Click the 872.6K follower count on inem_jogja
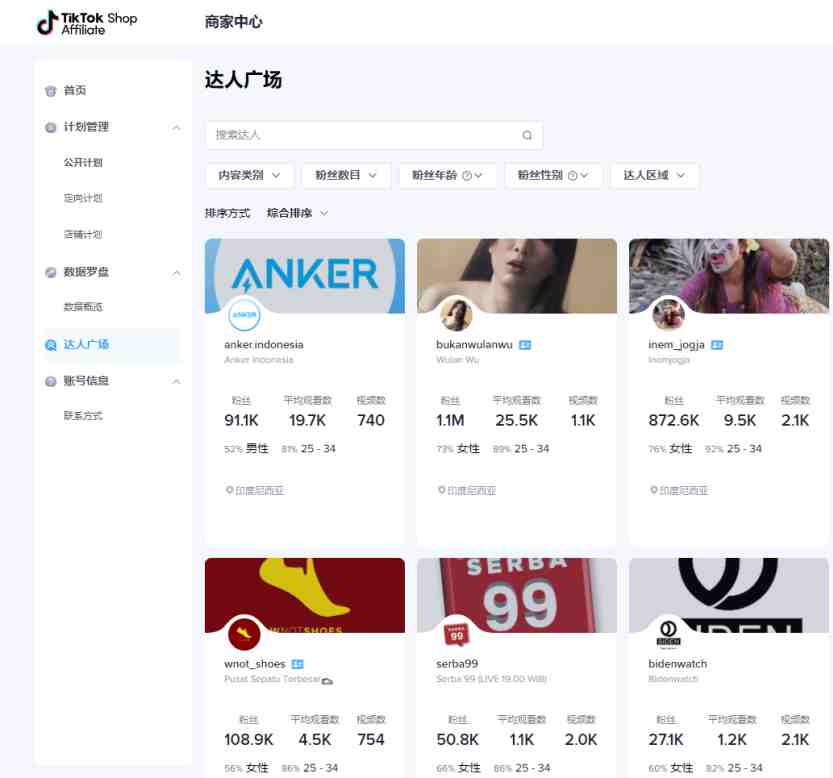 tap(674, 420)
